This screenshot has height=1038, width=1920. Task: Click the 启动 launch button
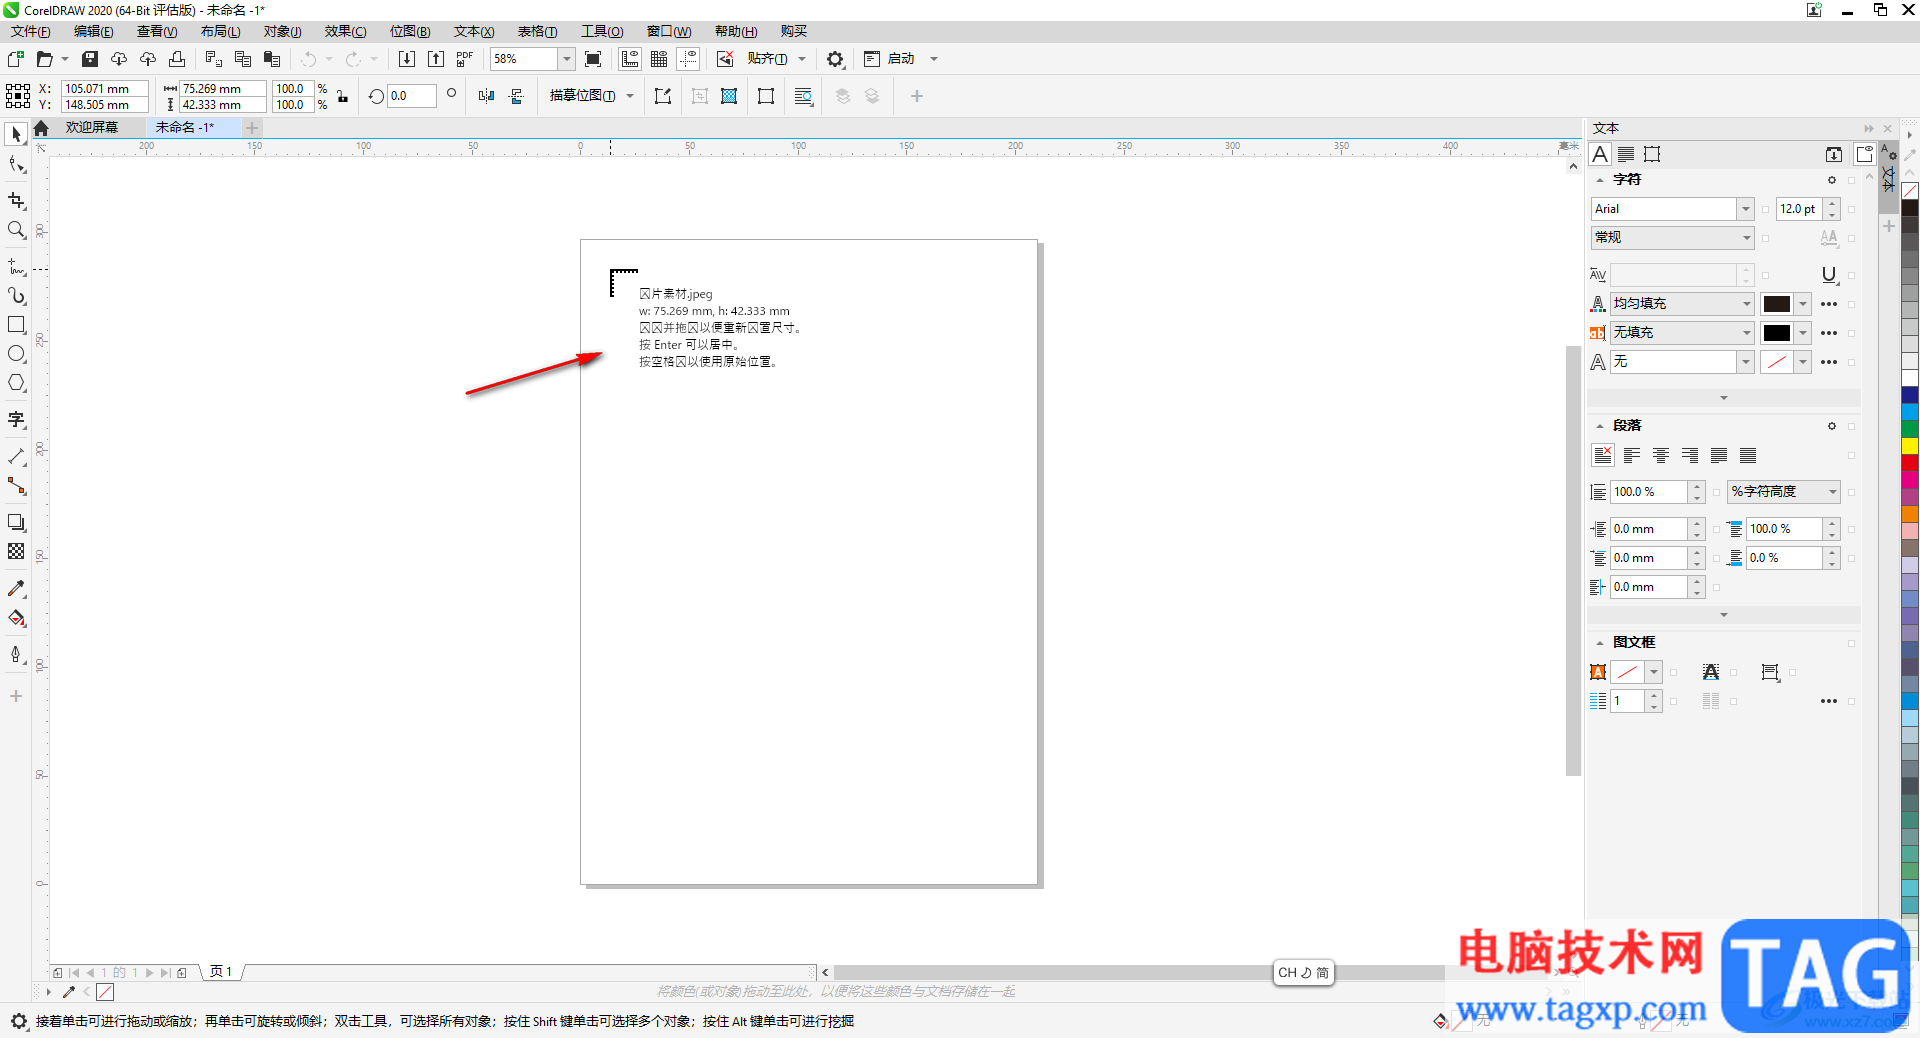point(901,59)
